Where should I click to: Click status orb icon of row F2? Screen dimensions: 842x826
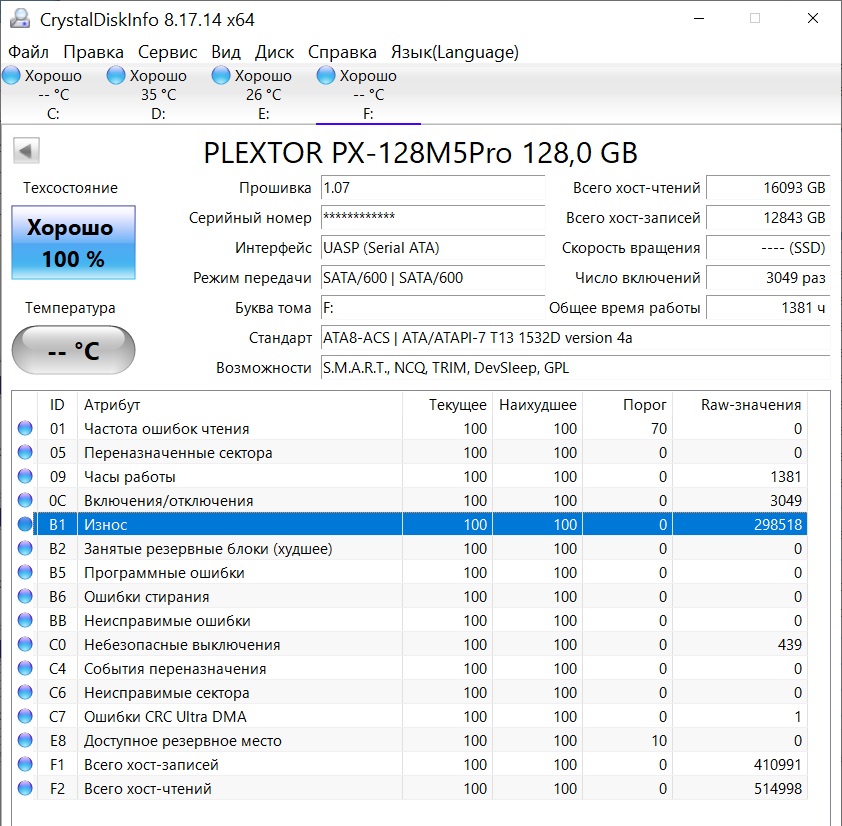(25, 788)
